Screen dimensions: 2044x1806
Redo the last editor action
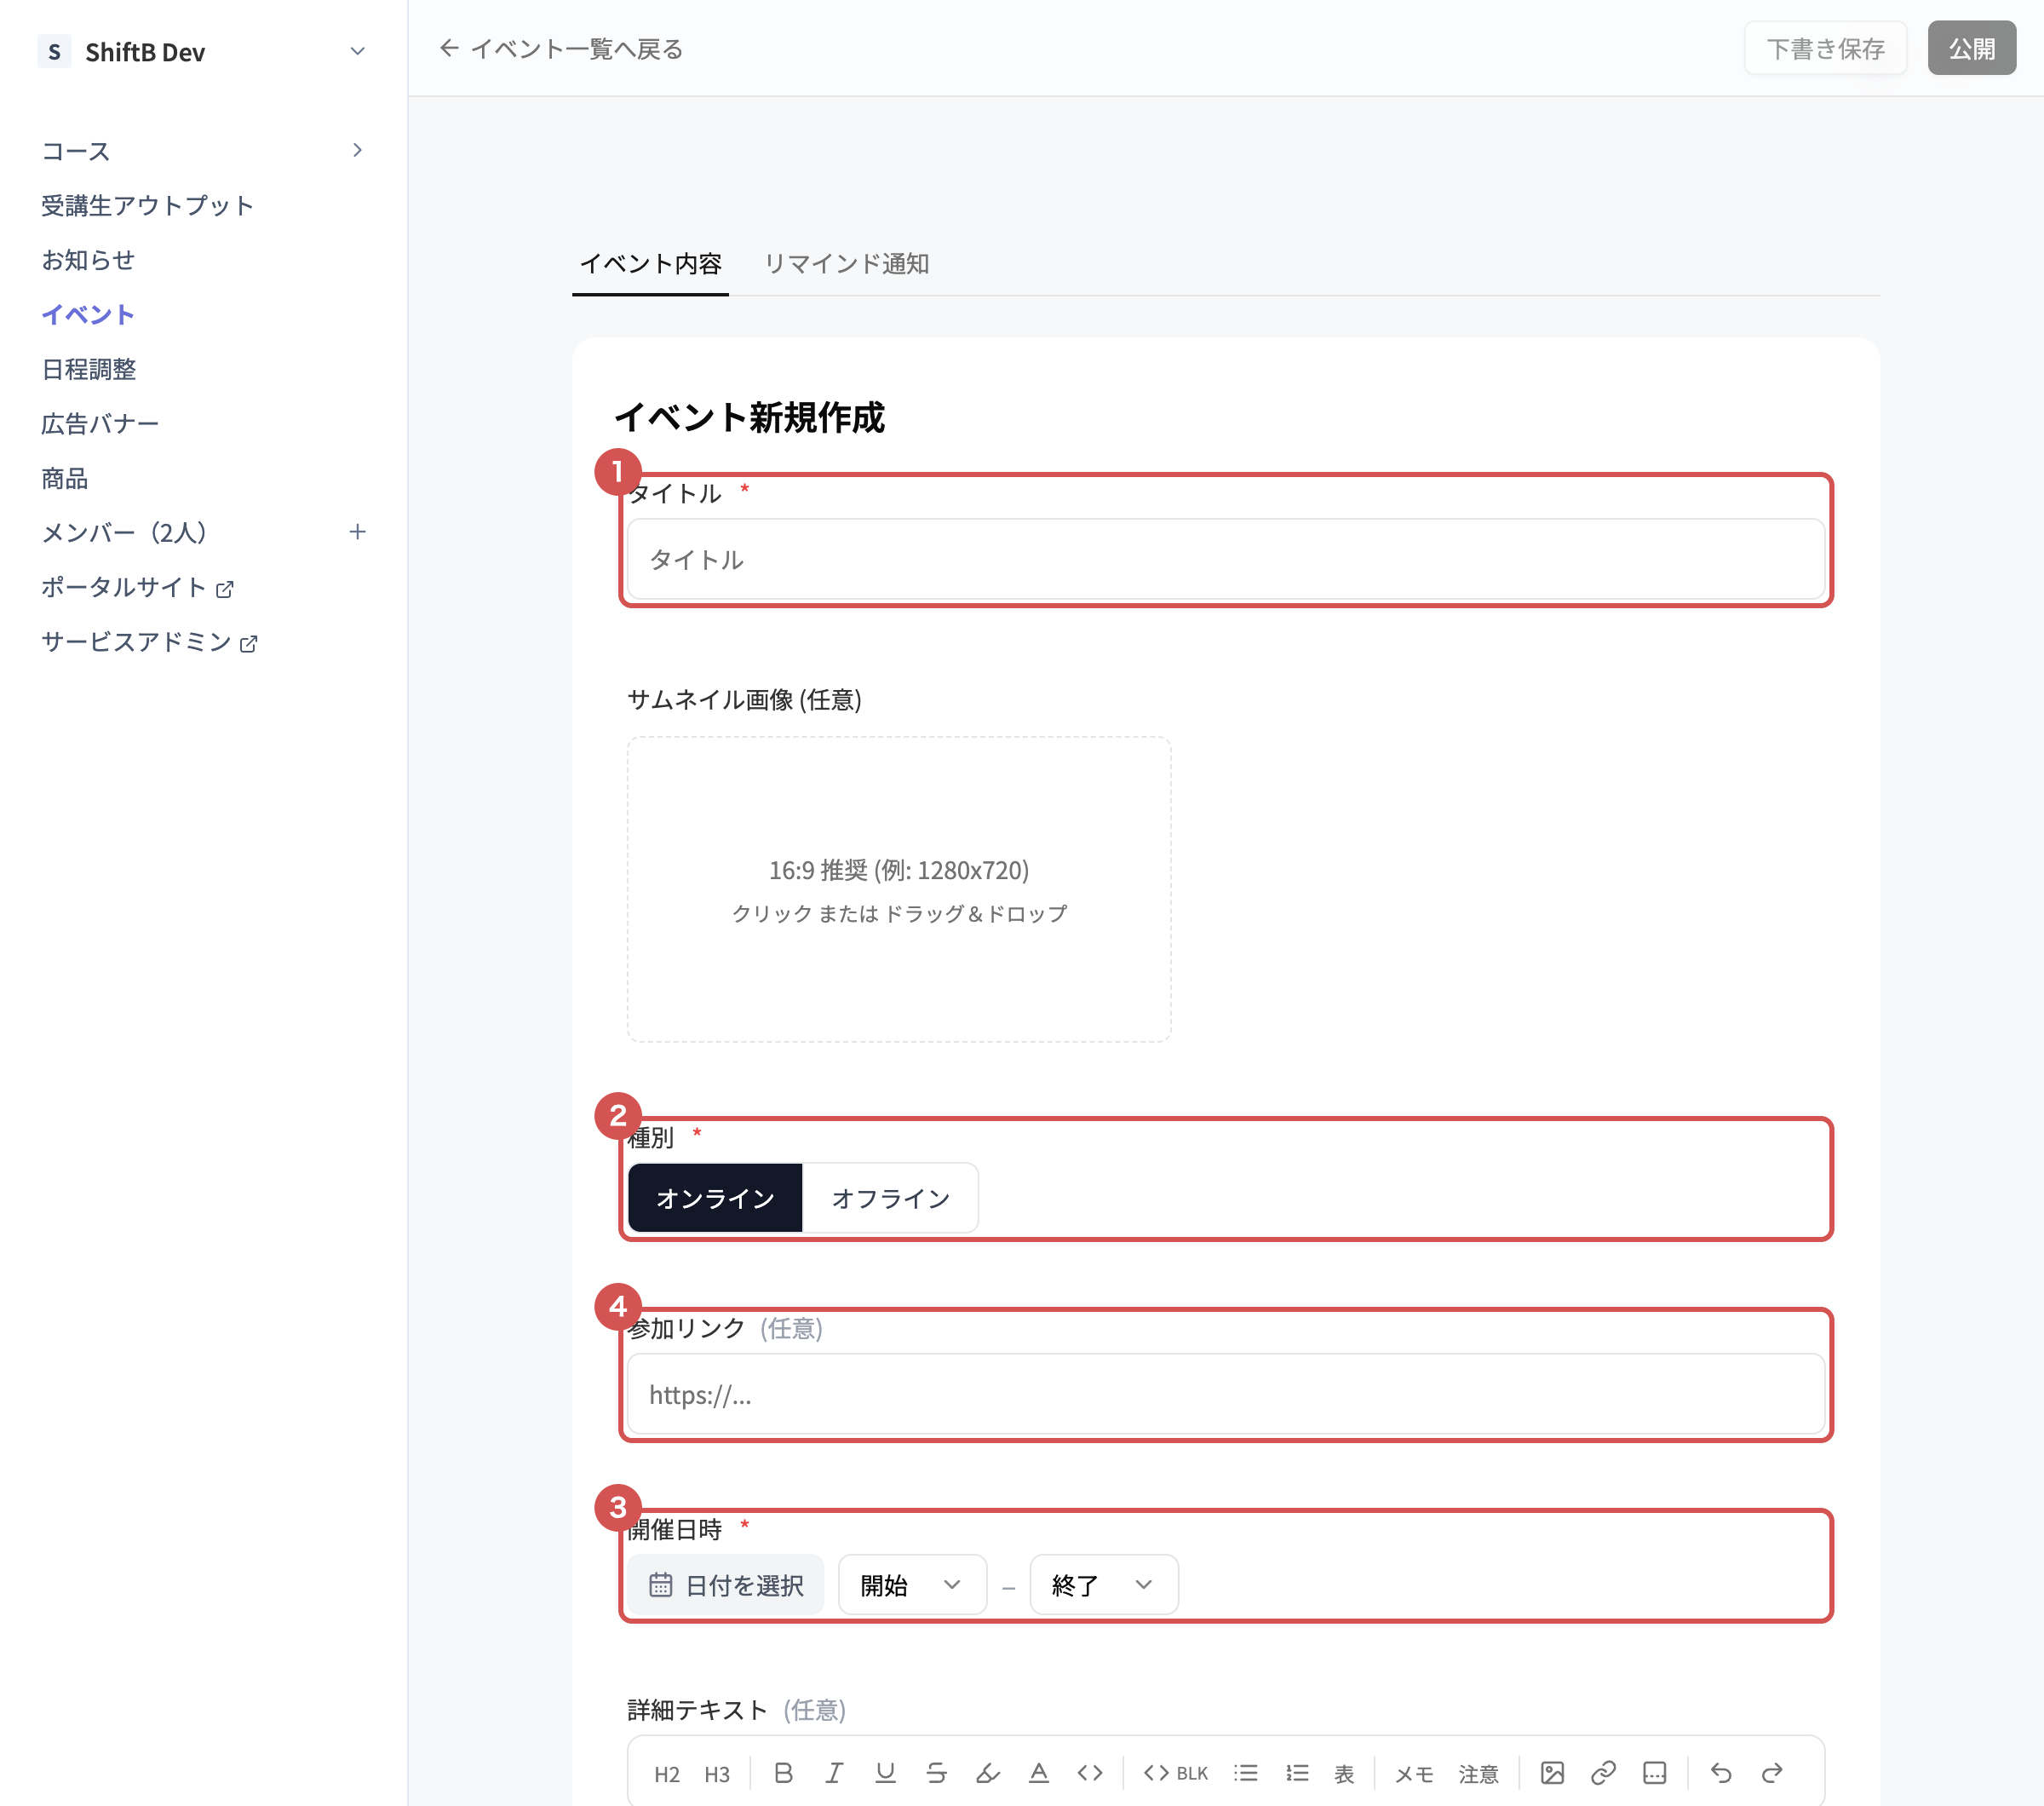1772,1773
